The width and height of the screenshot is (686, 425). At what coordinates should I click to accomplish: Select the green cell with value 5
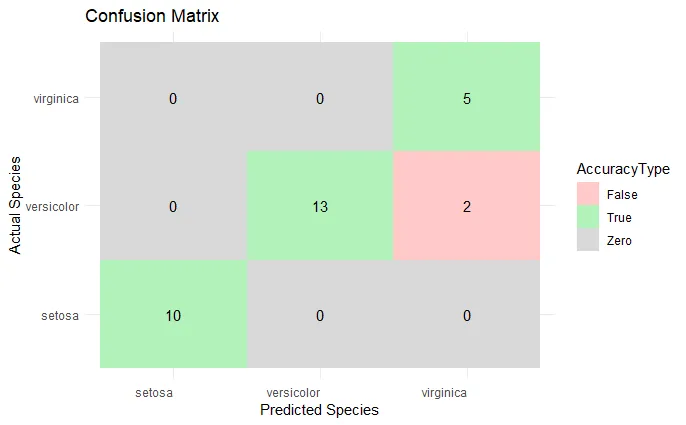coord(467,98)
